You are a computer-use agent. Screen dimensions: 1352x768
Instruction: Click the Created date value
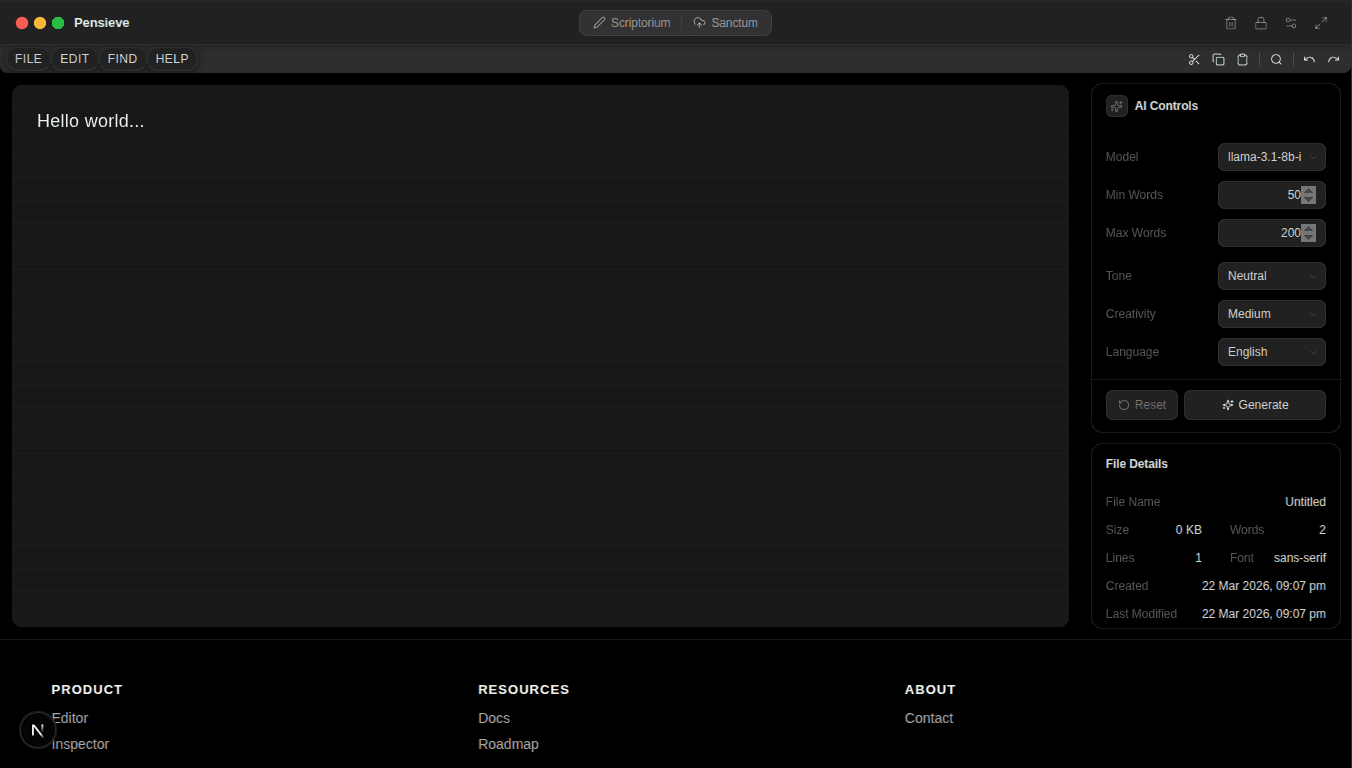click(x=1264, y=586)
